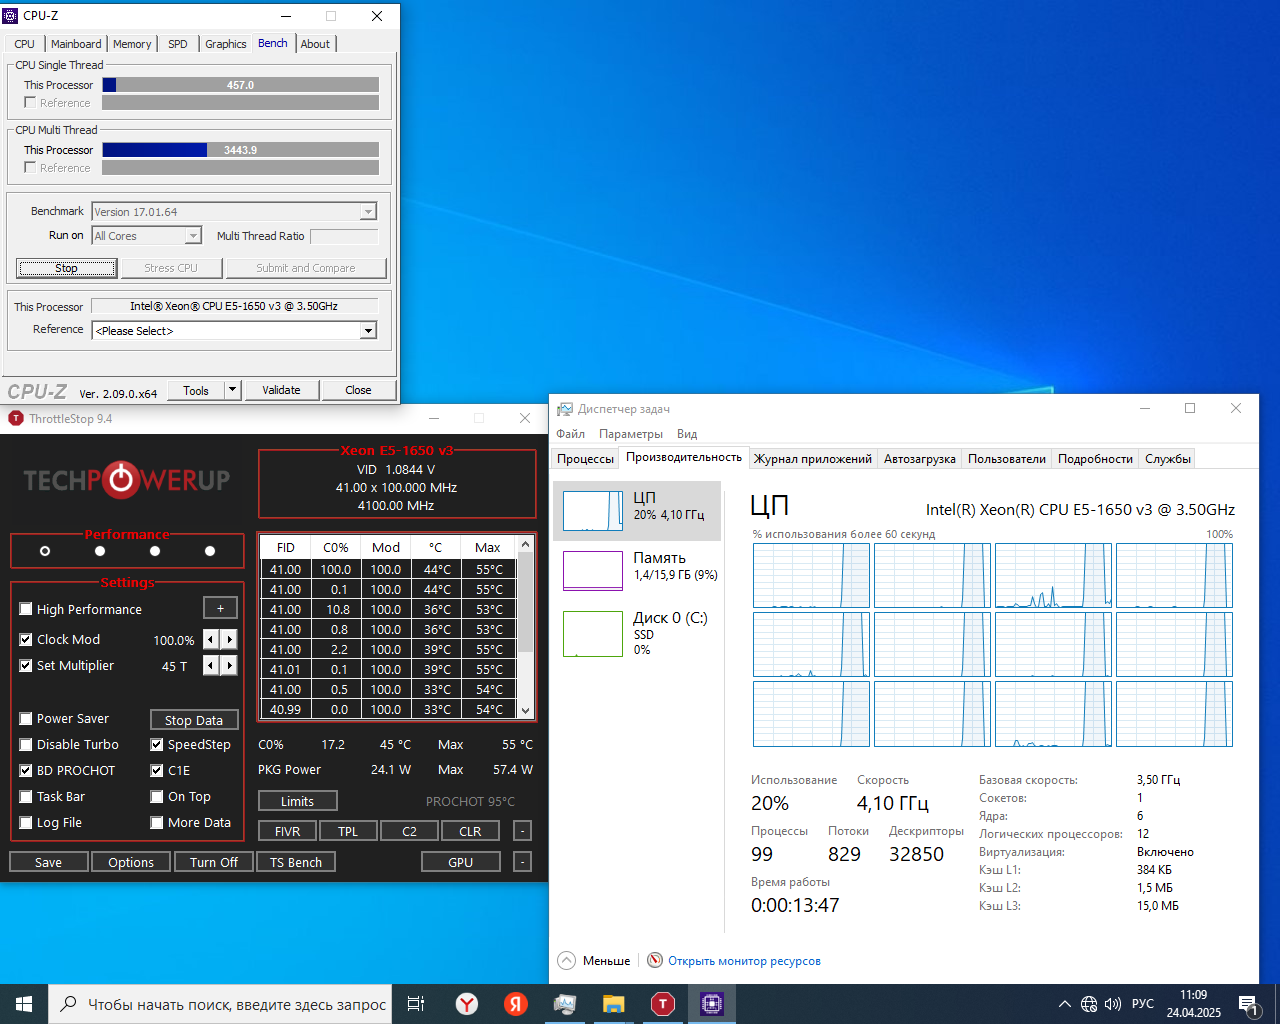
Task: Increase Set Multiplier with the right arrow
Action: (230, 665)
